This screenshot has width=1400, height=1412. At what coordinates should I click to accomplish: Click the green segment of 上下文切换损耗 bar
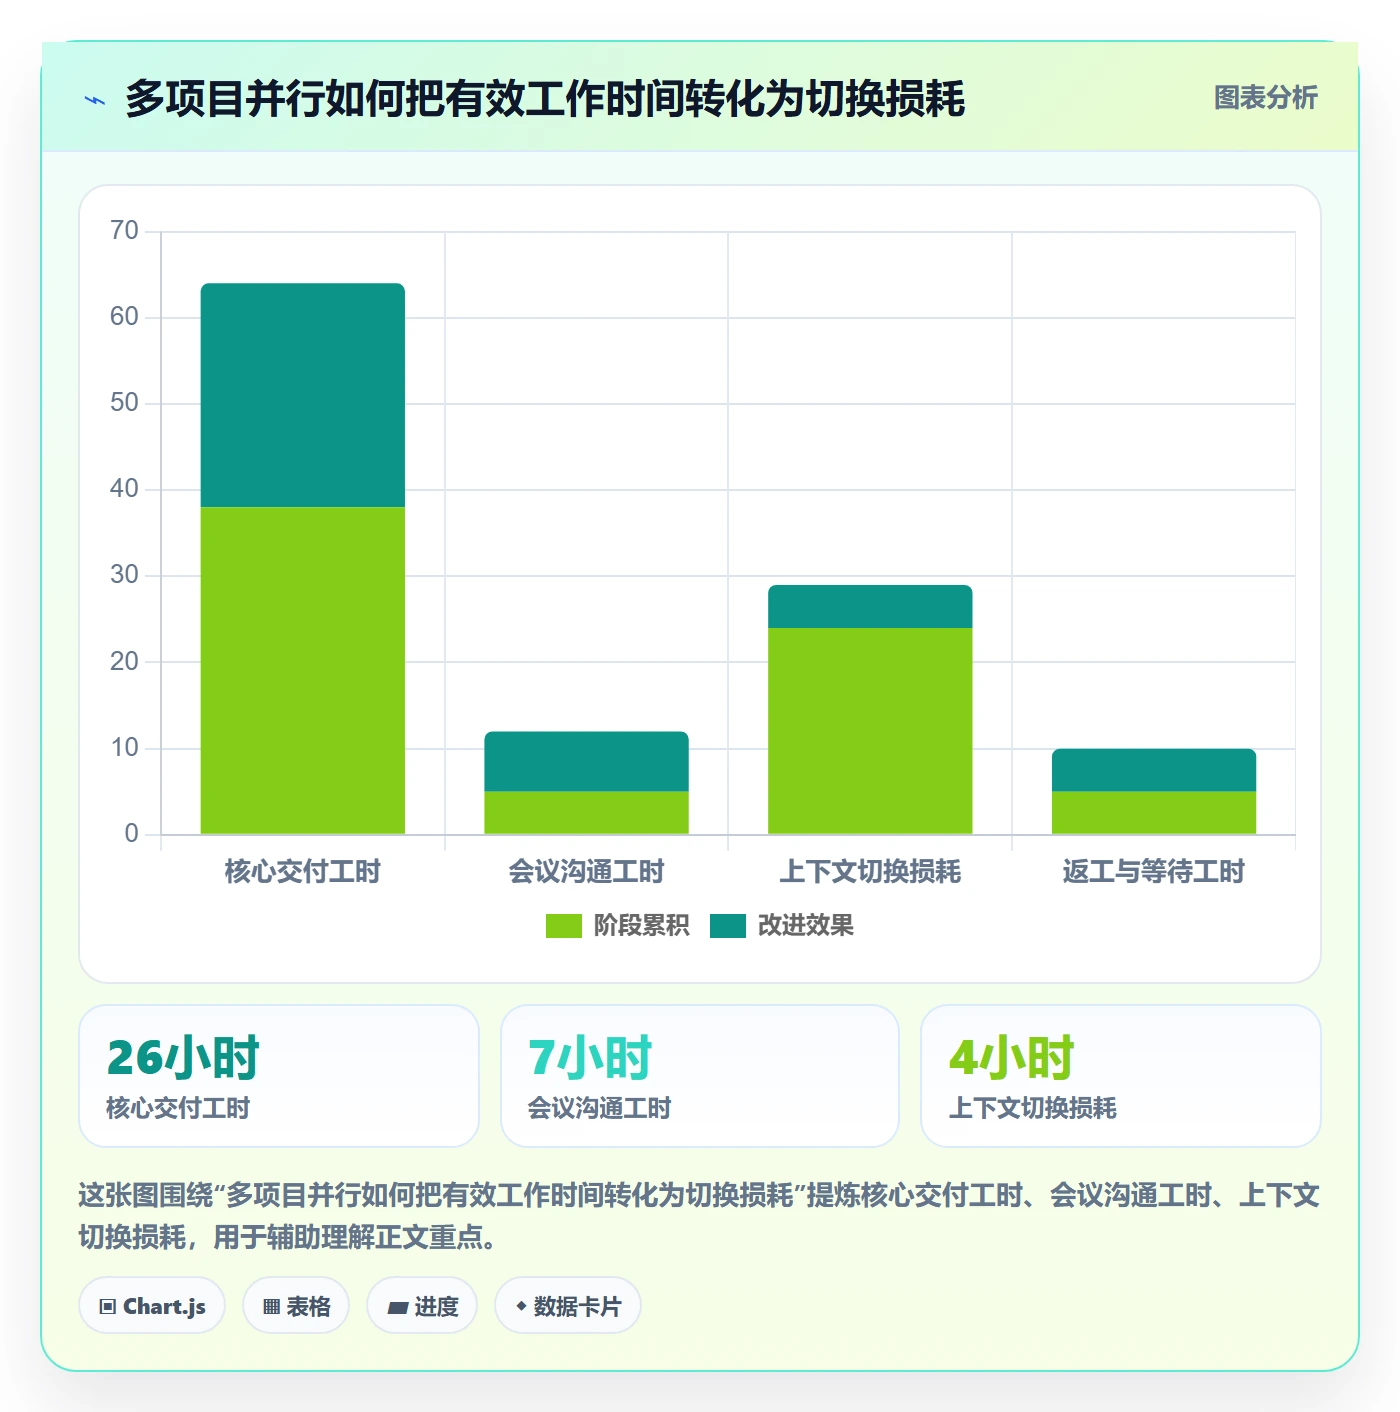(870, 731)
